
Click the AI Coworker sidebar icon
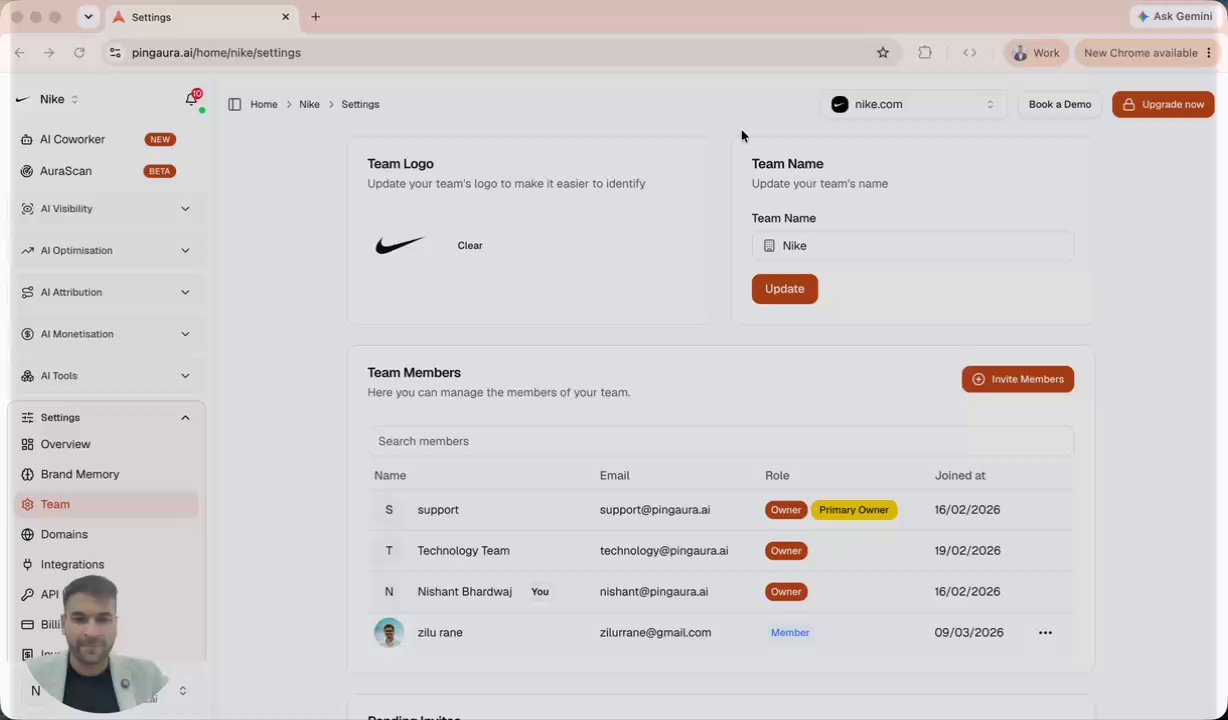(x=27, y=139)
